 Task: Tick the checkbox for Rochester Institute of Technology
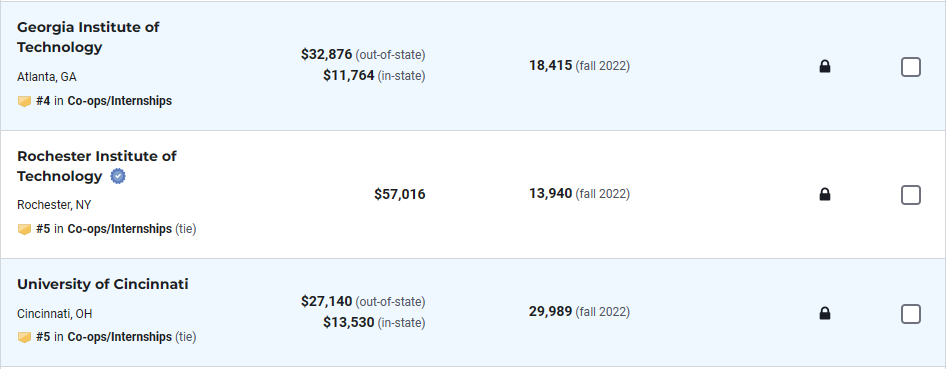(x=910, y=195)
